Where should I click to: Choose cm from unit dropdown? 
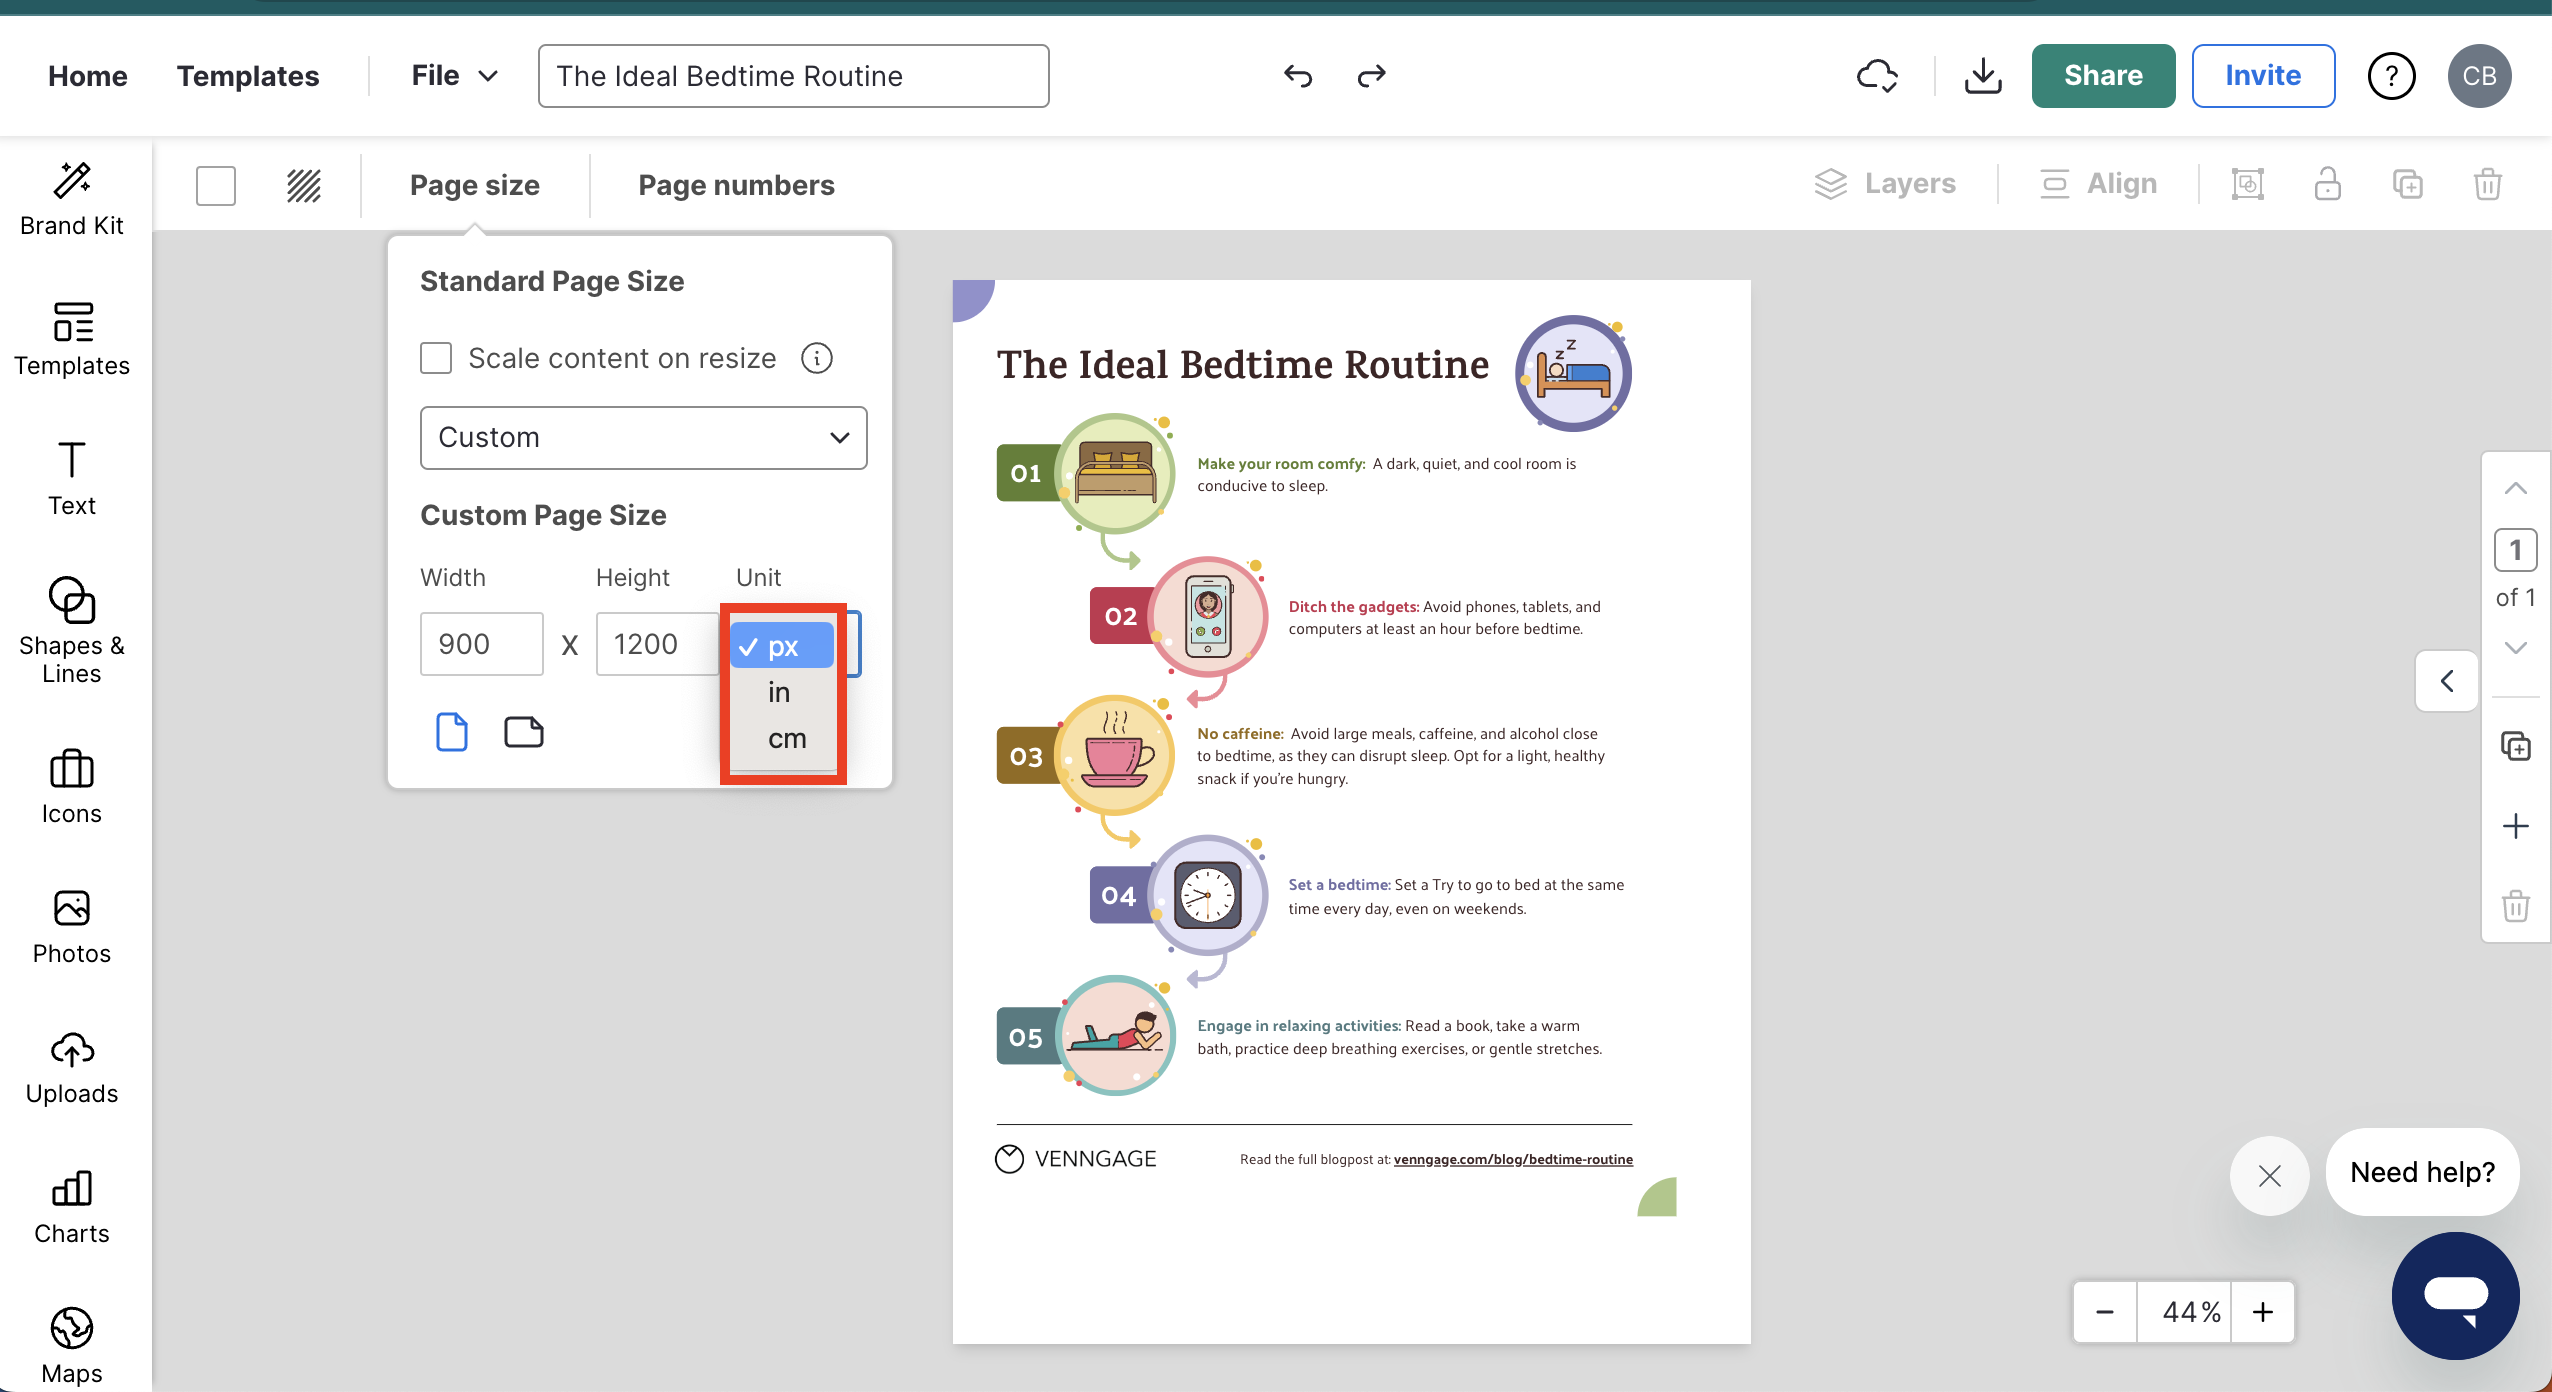(x=786, y=739)
